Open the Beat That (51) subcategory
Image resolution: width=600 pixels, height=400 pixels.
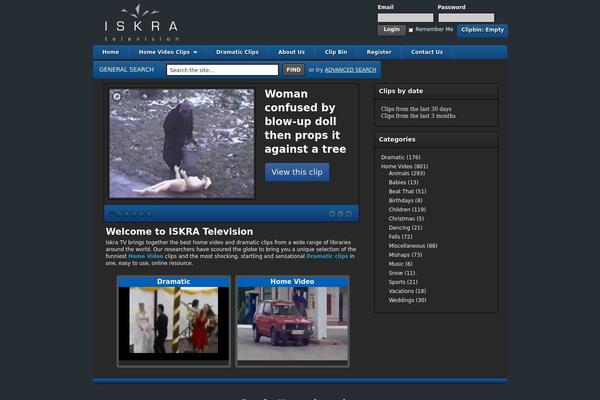click(407, 191)
